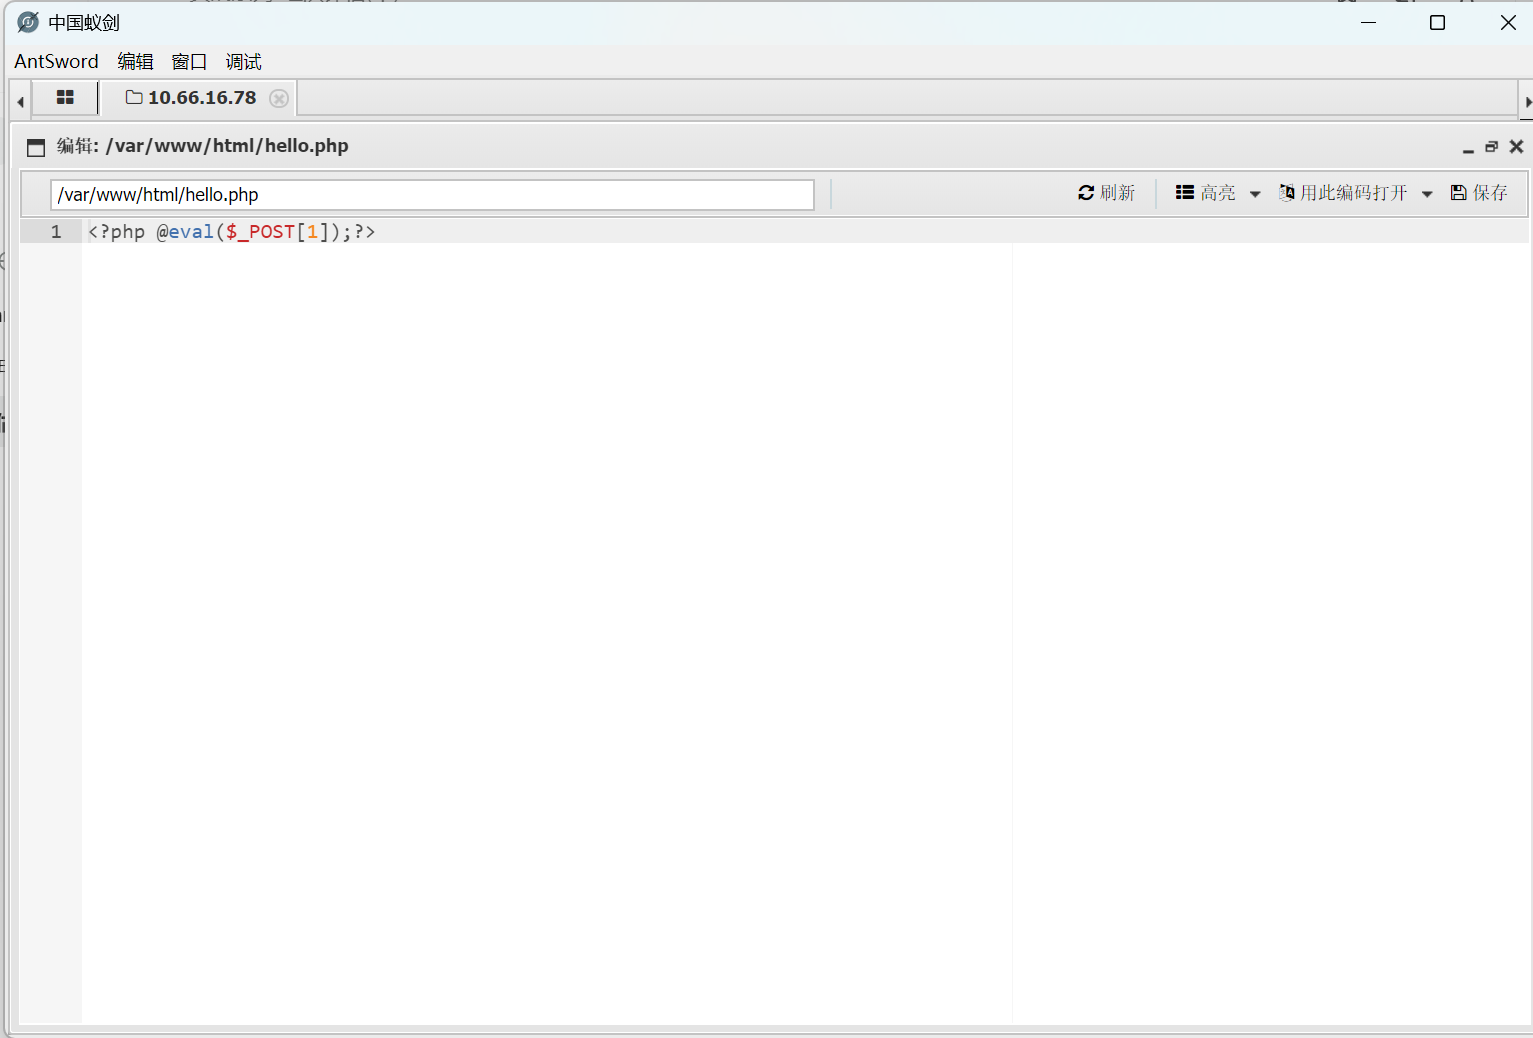Click line number 1 in gutter

pos(56,232)
